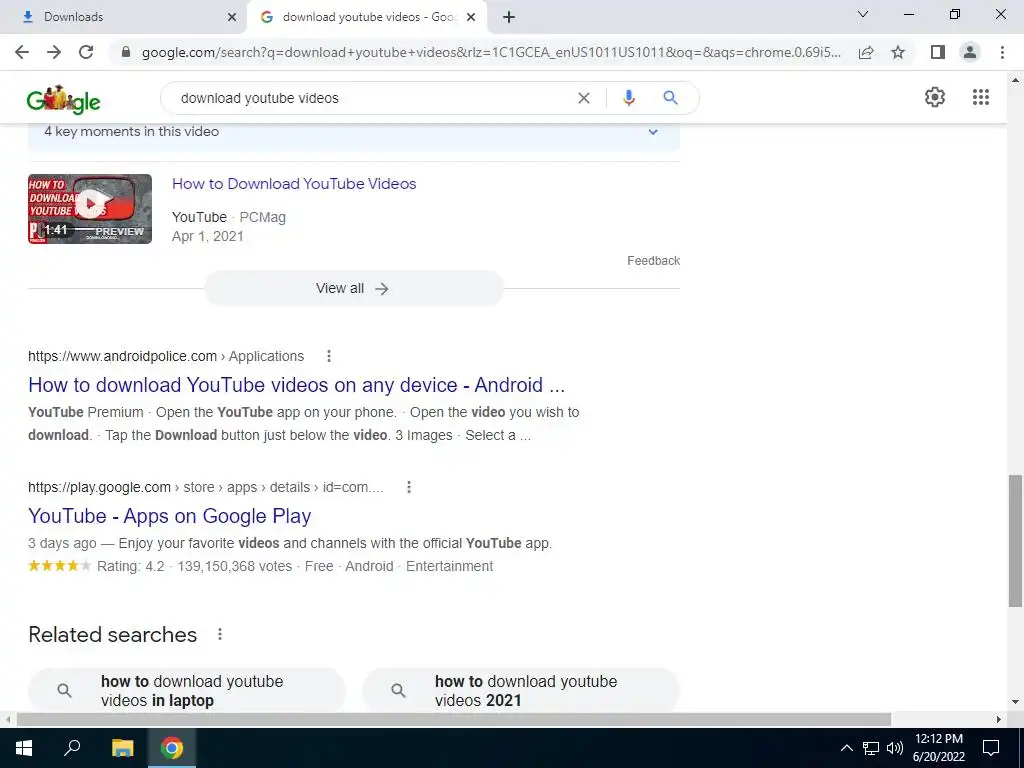Show hidden system tray icons
Image resolution: width=1024 pixels, height=768 pixels.
point(846,748)
